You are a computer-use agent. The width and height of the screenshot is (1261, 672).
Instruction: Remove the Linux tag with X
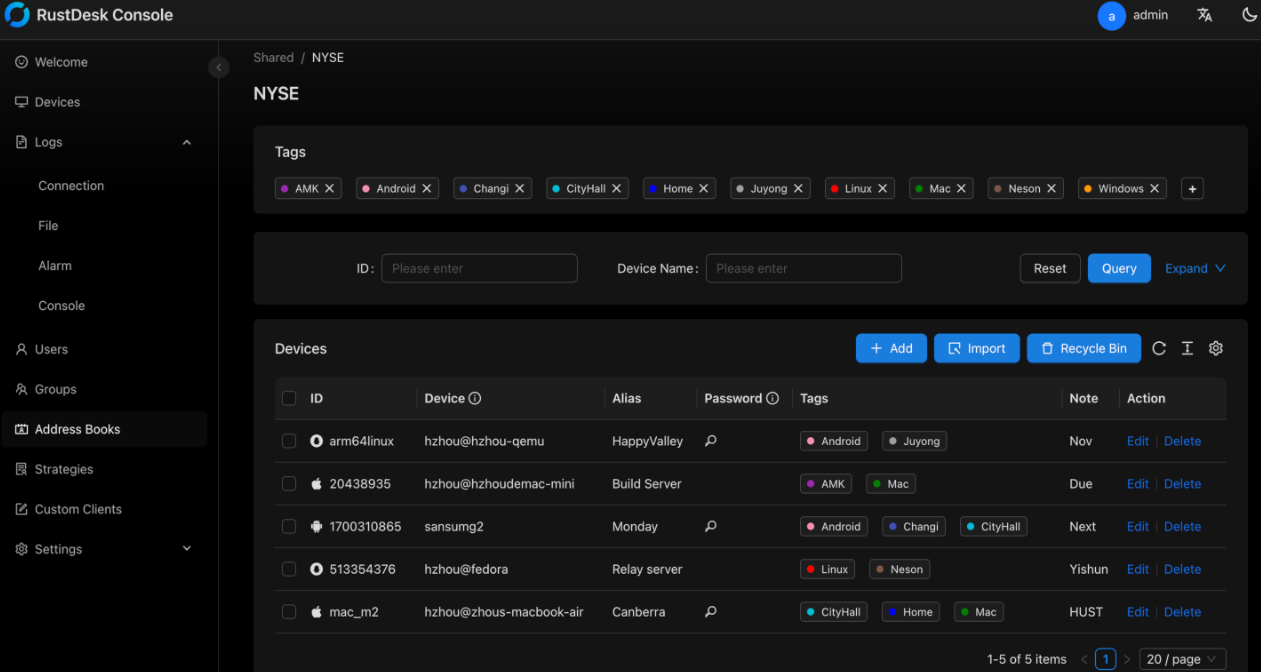tap(883, 188)
